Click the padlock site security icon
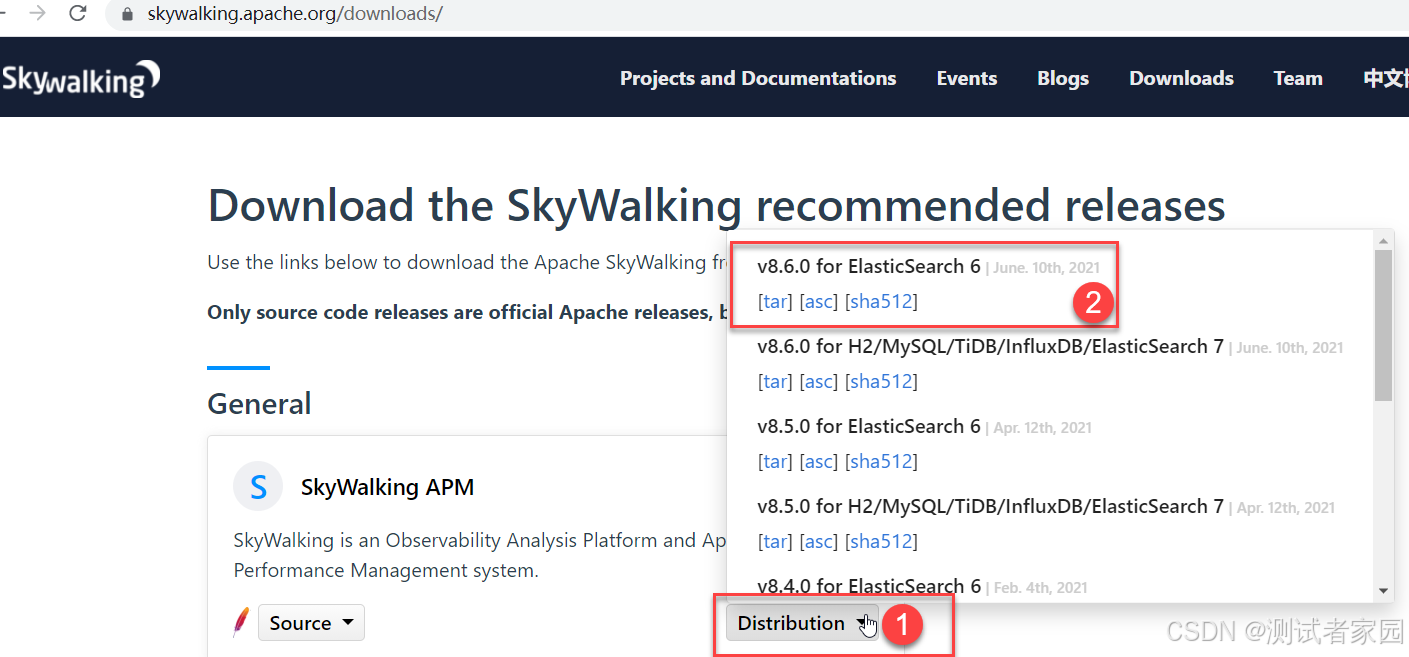The width and height of the screenshot is (1409, 657). tap(127, 14)
